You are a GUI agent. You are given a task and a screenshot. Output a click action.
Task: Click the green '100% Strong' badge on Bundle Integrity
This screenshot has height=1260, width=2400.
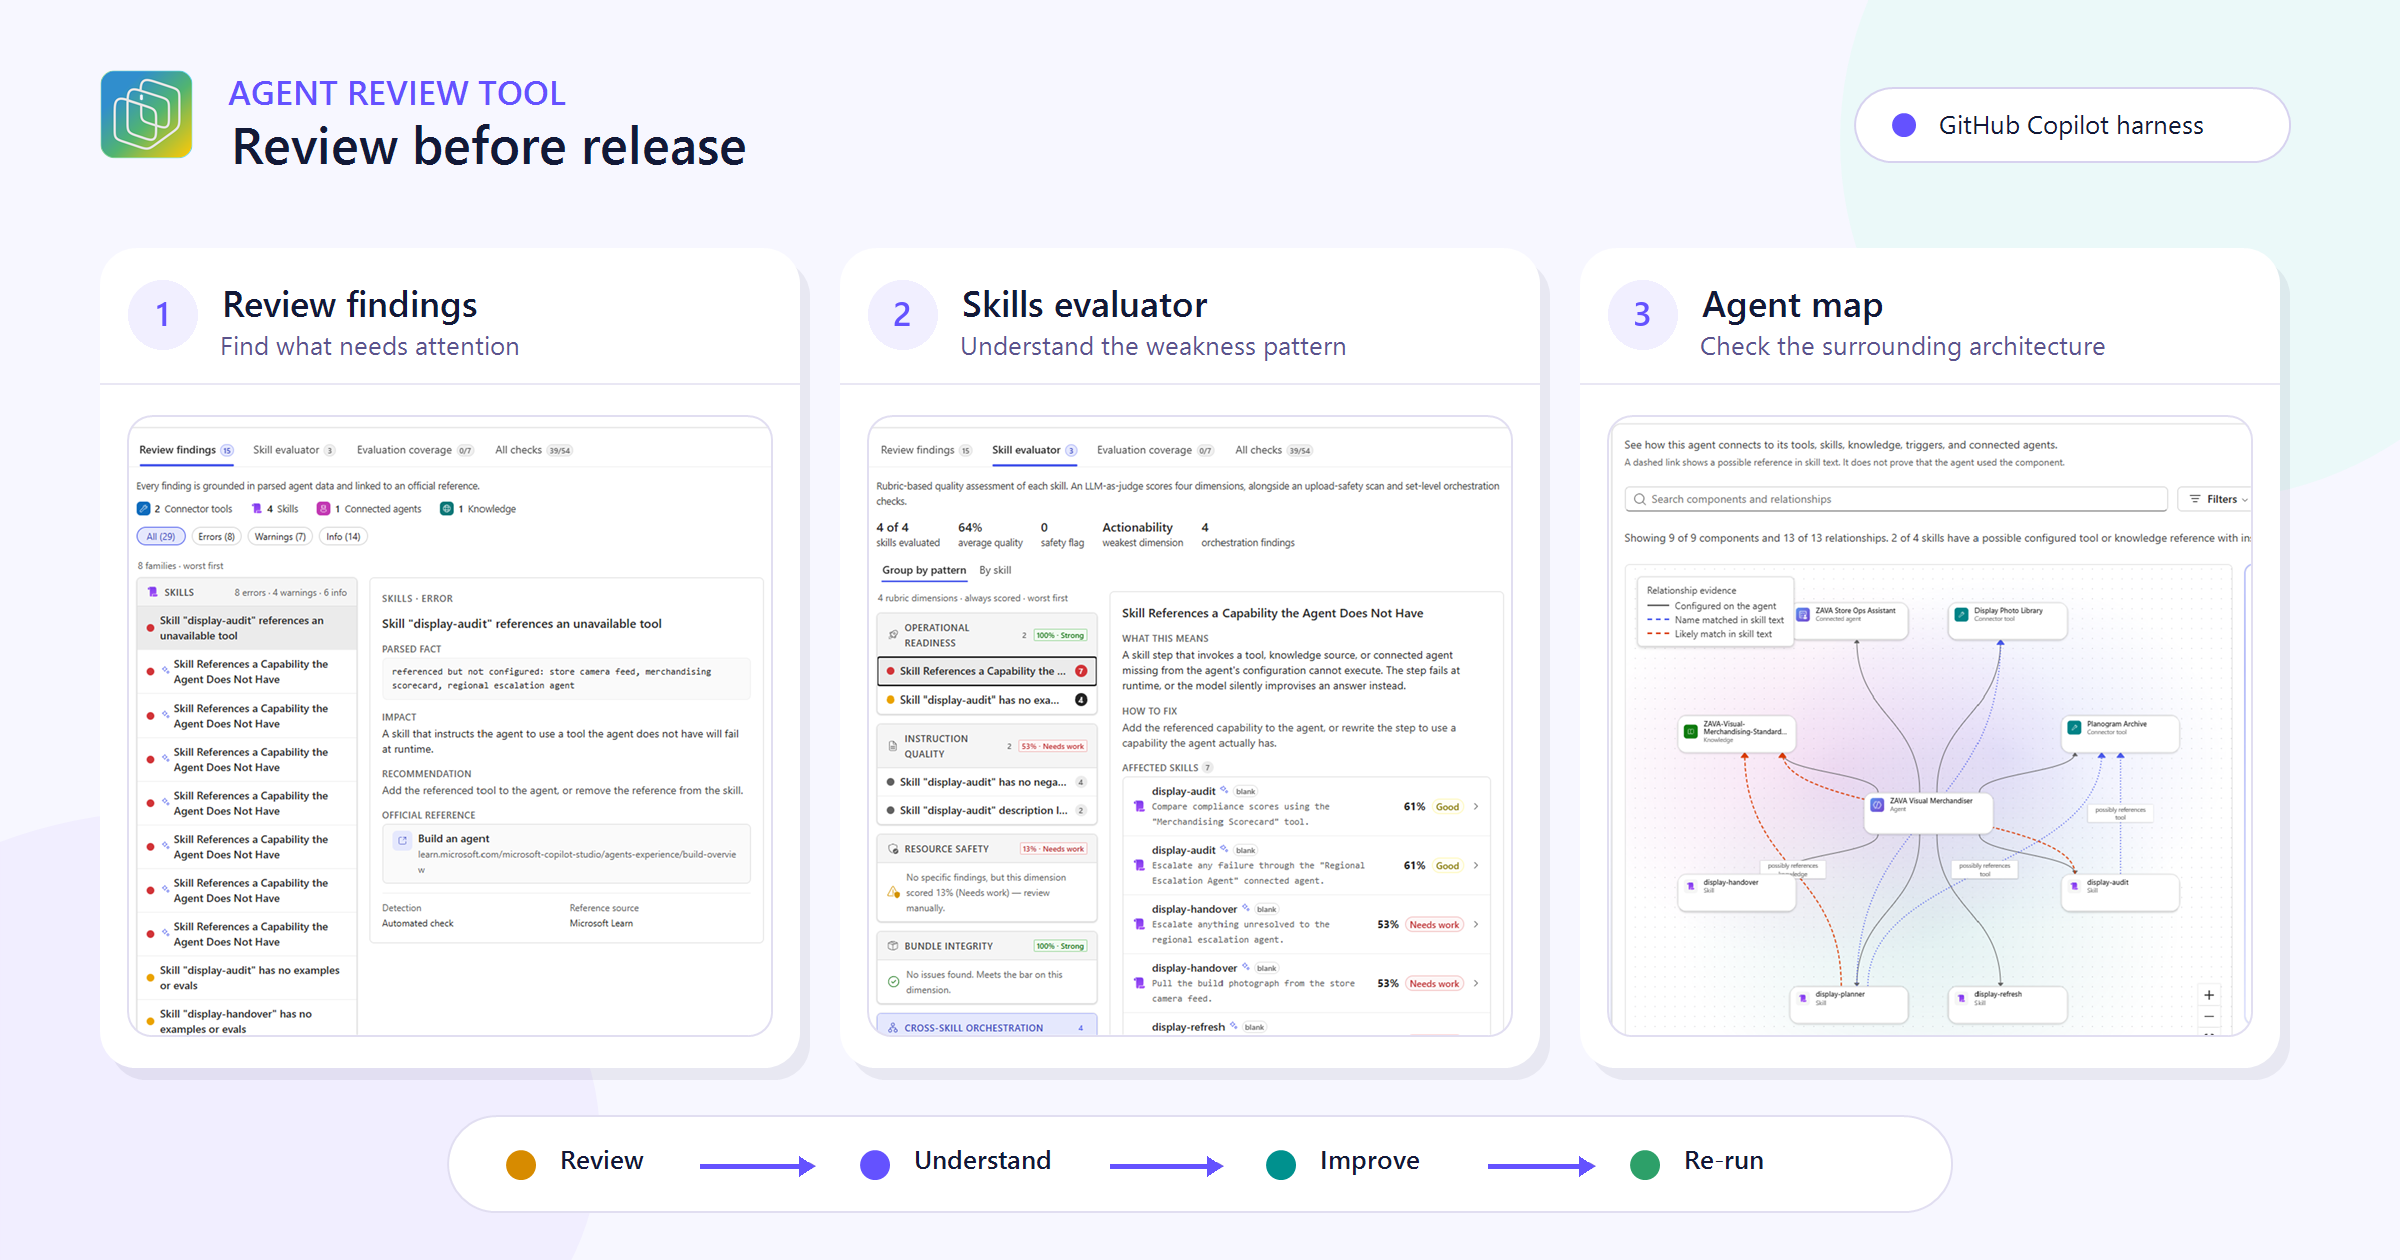pyautogui.click(x=1060, y=946)
